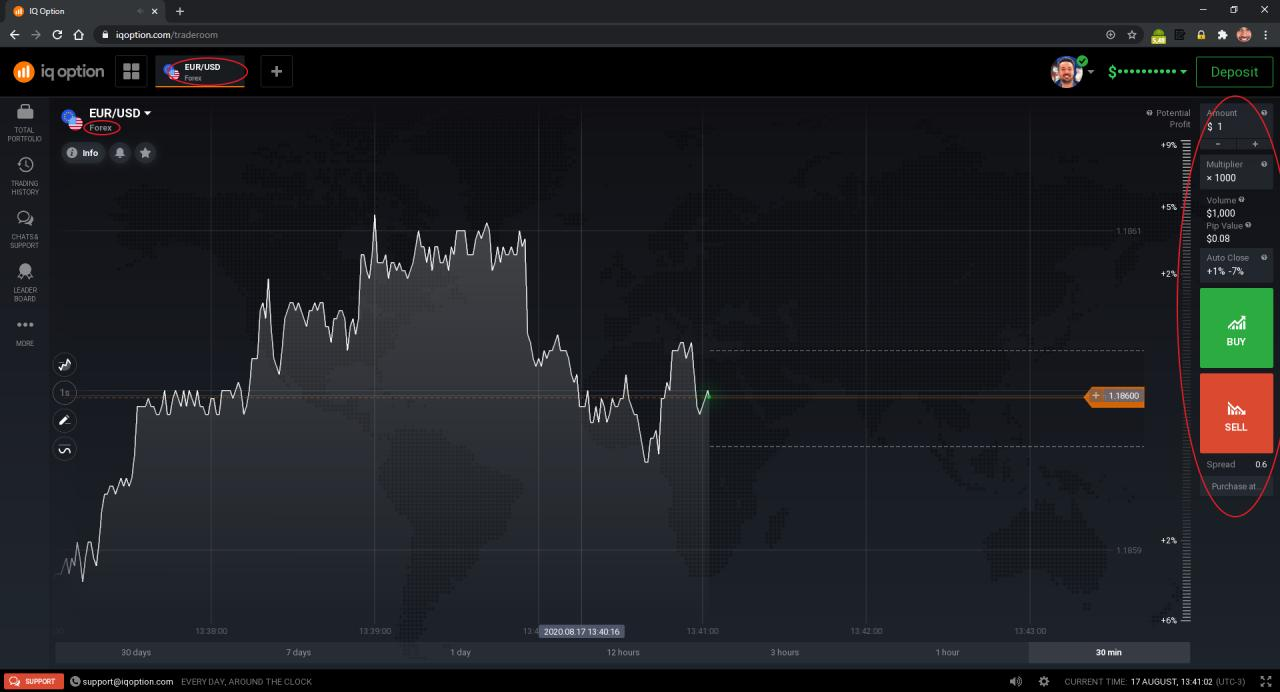Open settings gear icon in footer
The width and height of the screenshot is (1280, 692).
point(1044,681)
